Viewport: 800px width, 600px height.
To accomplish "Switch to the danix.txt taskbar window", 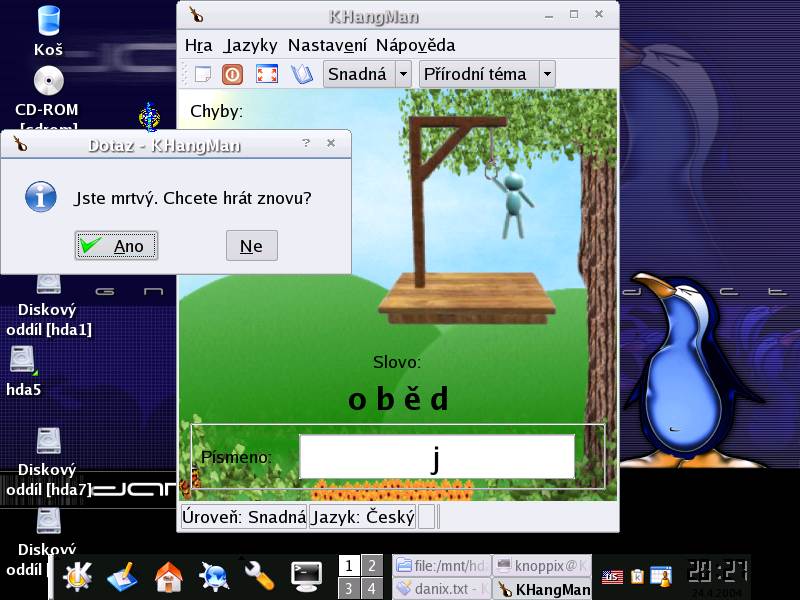I will tap(442, 589).
